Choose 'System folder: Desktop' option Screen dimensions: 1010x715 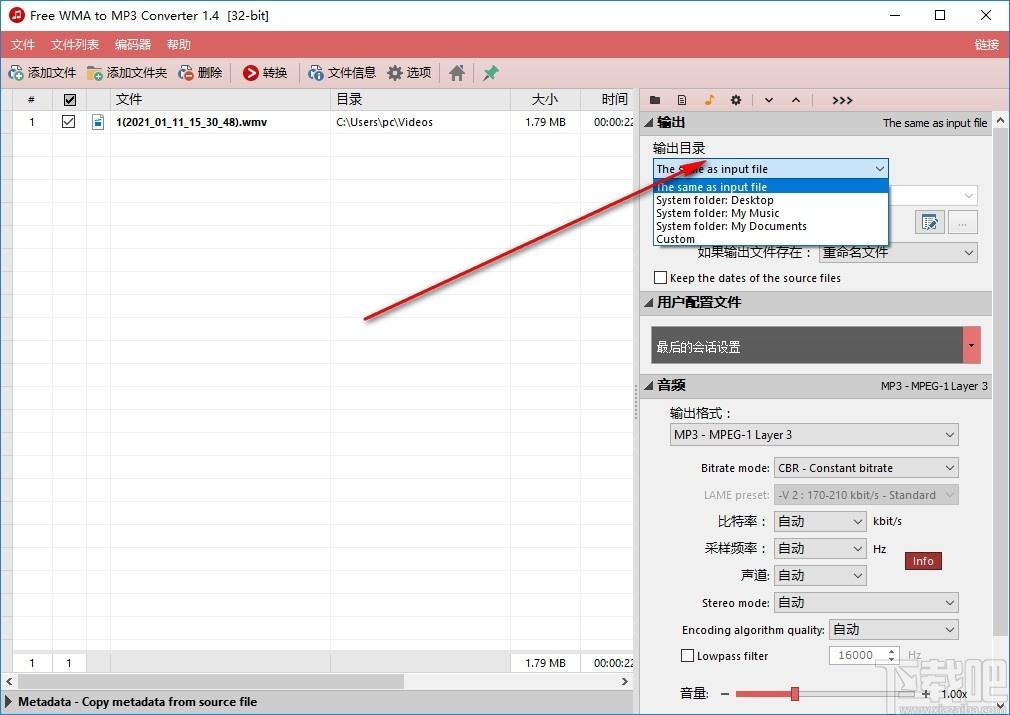point(771,200)
